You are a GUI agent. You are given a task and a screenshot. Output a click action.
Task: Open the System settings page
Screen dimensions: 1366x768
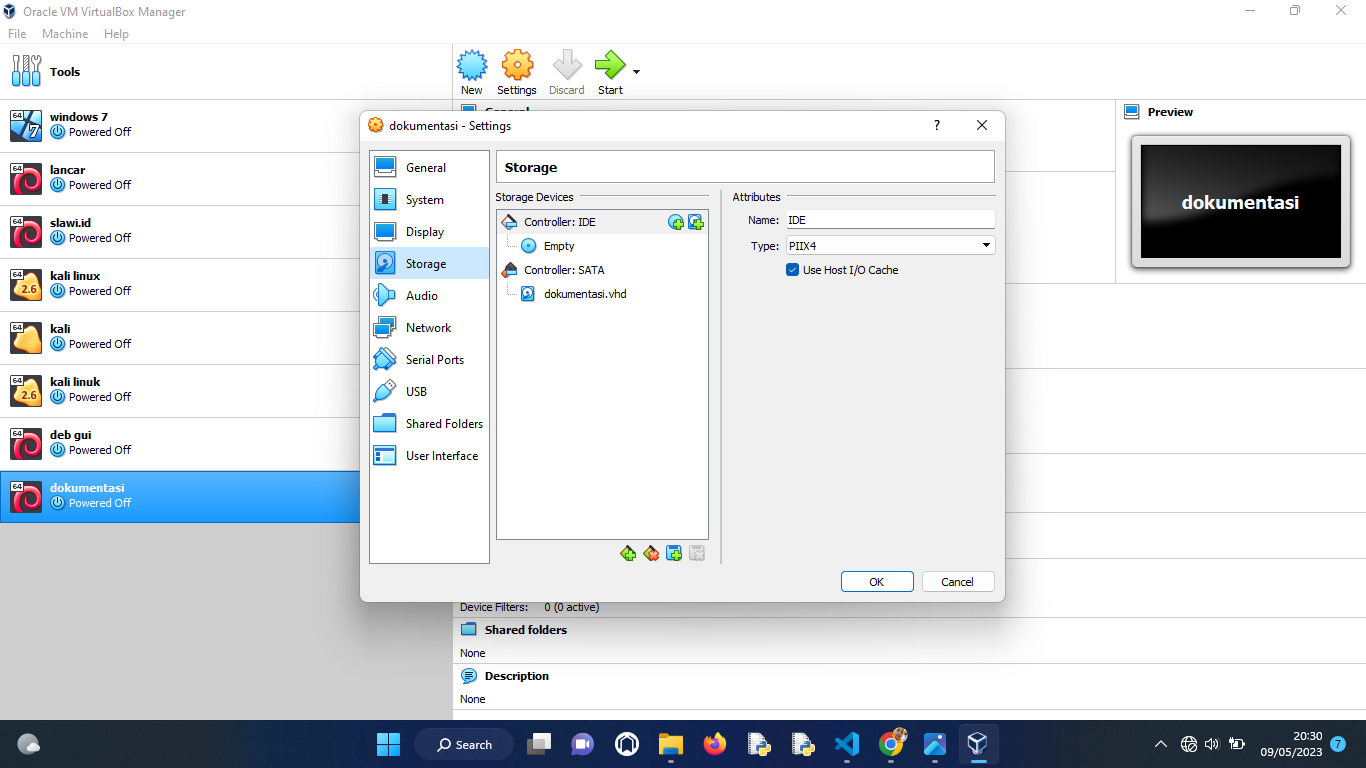[429, 200]
